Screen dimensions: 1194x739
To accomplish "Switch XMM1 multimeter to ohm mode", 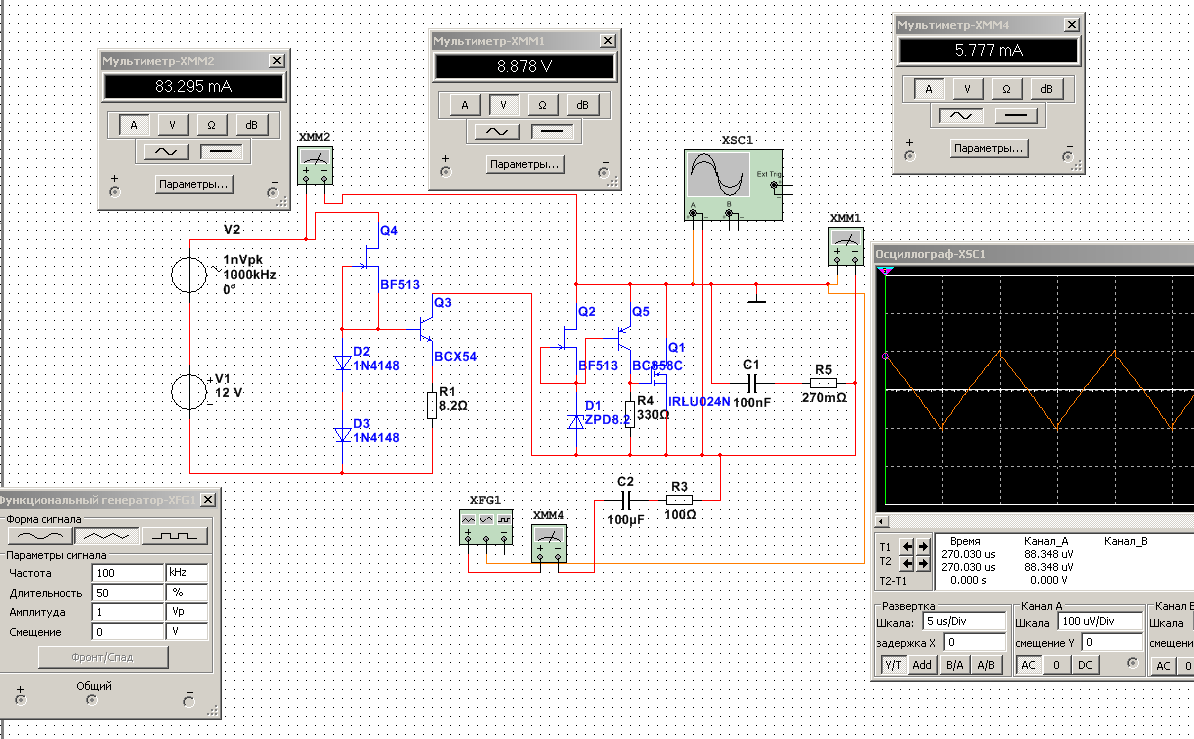I will [542, 104].
